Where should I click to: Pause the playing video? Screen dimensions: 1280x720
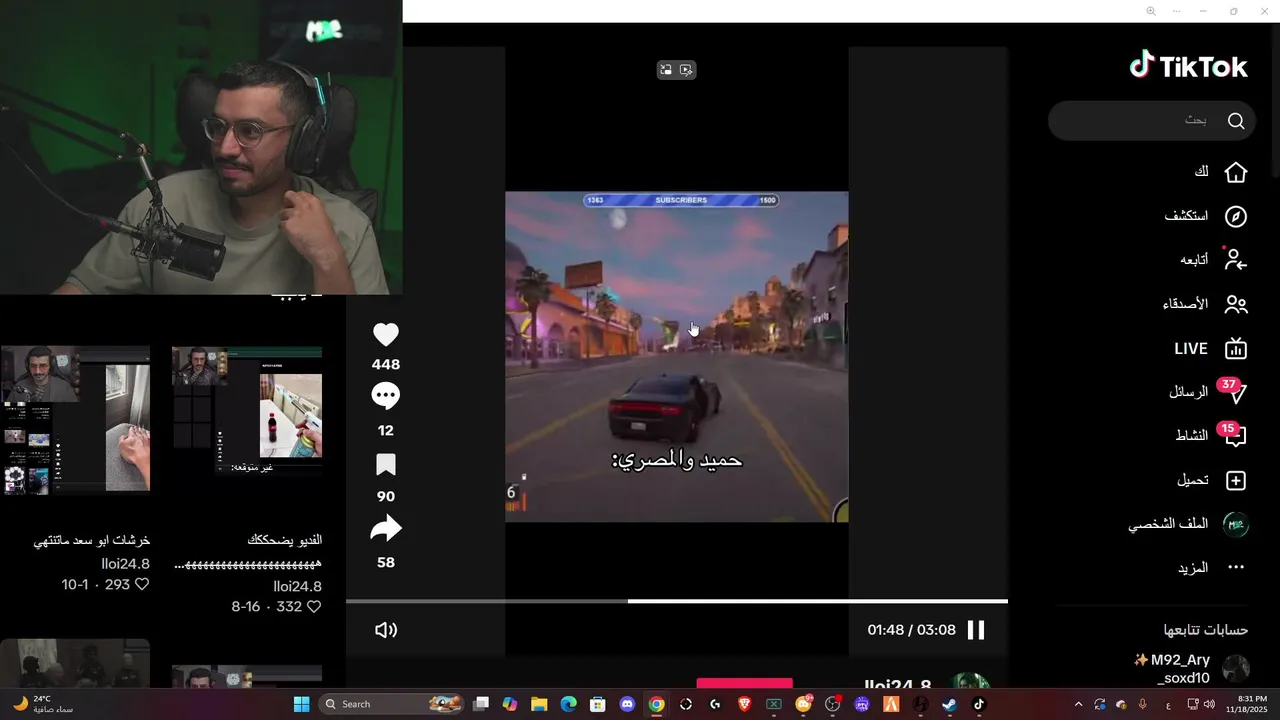point(976,630)
